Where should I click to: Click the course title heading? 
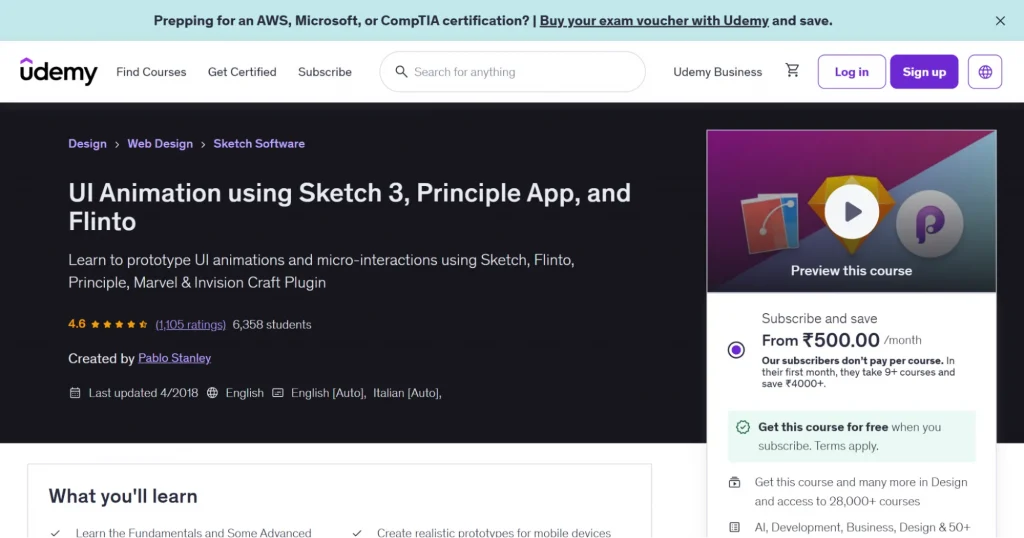(x=349, y=207)
